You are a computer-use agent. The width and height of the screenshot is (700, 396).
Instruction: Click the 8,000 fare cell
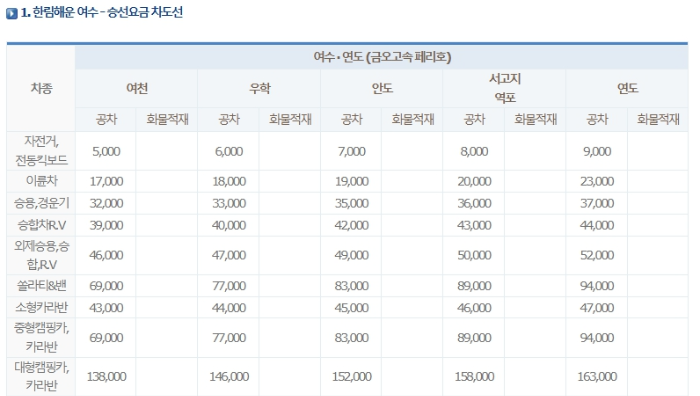(x=474, y=151)
